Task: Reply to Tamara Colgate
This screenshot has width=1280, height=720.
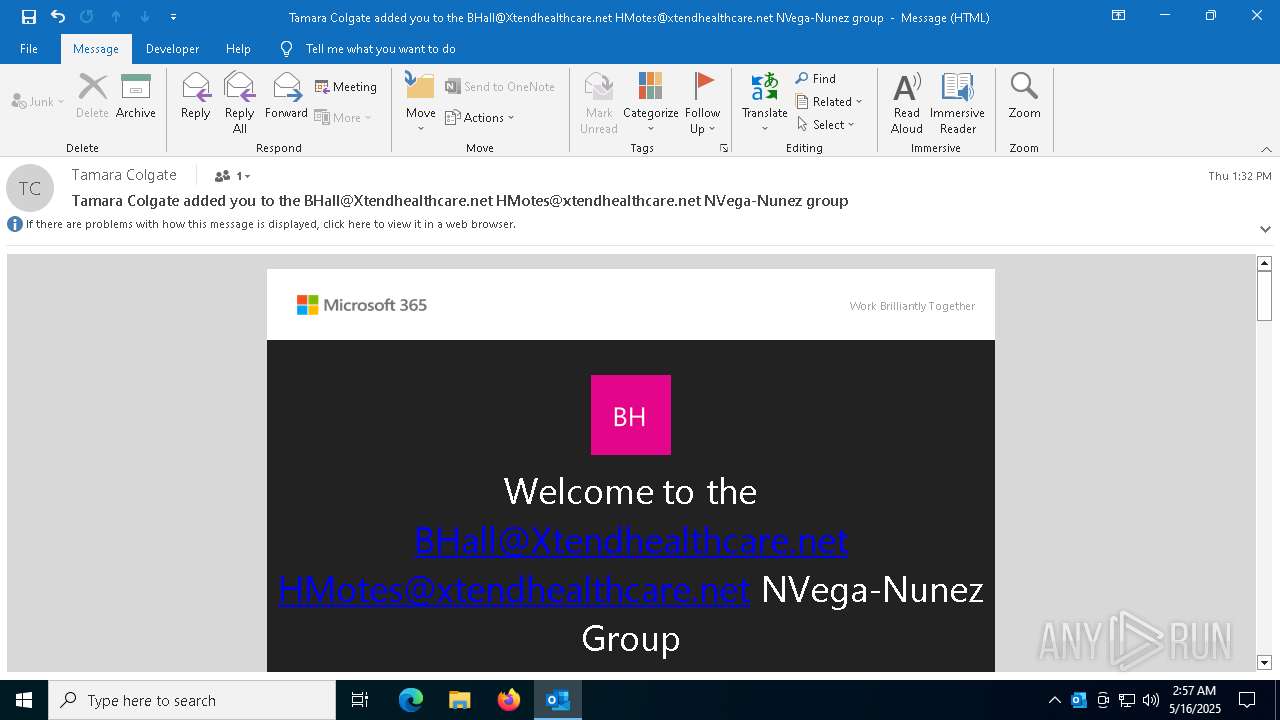Action: [196, 96]
